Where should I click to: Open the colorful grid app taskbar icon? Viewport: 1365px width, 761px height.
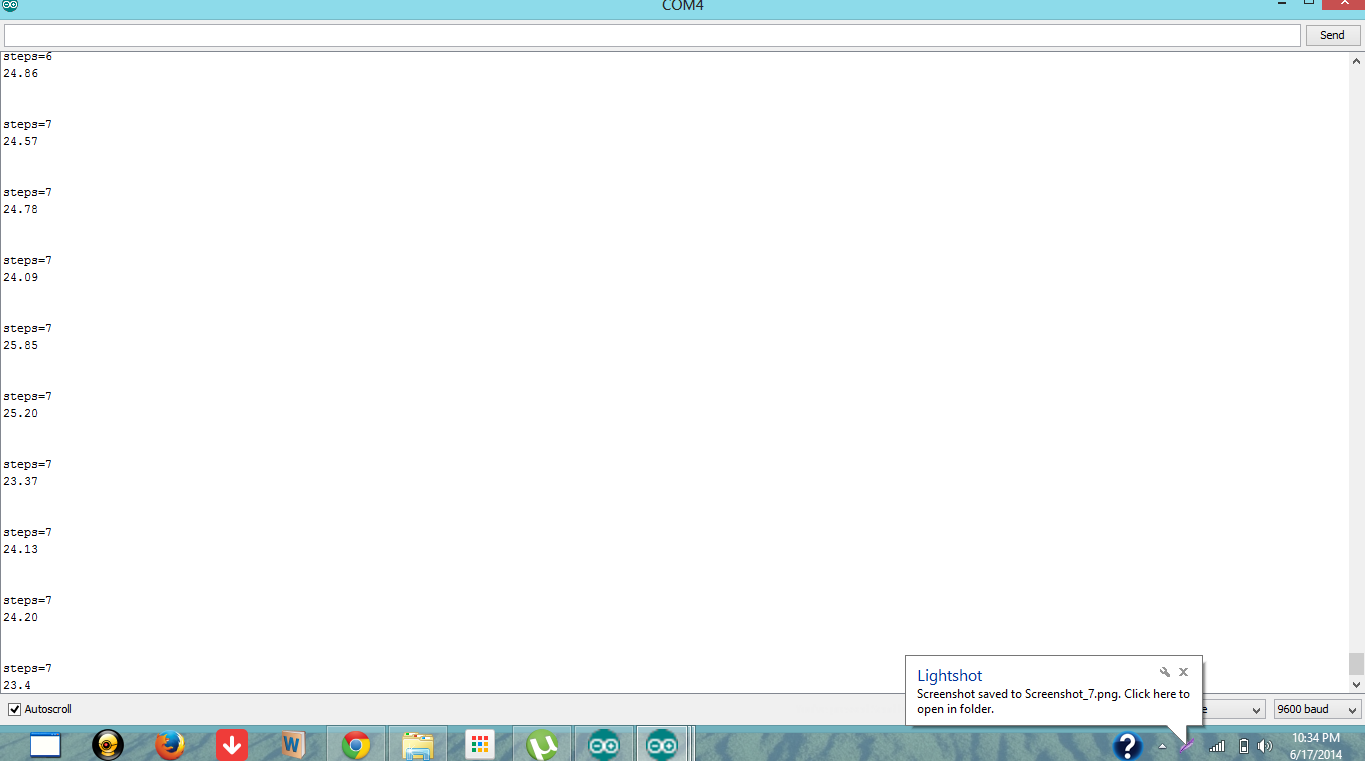click(x=480, y=745)
